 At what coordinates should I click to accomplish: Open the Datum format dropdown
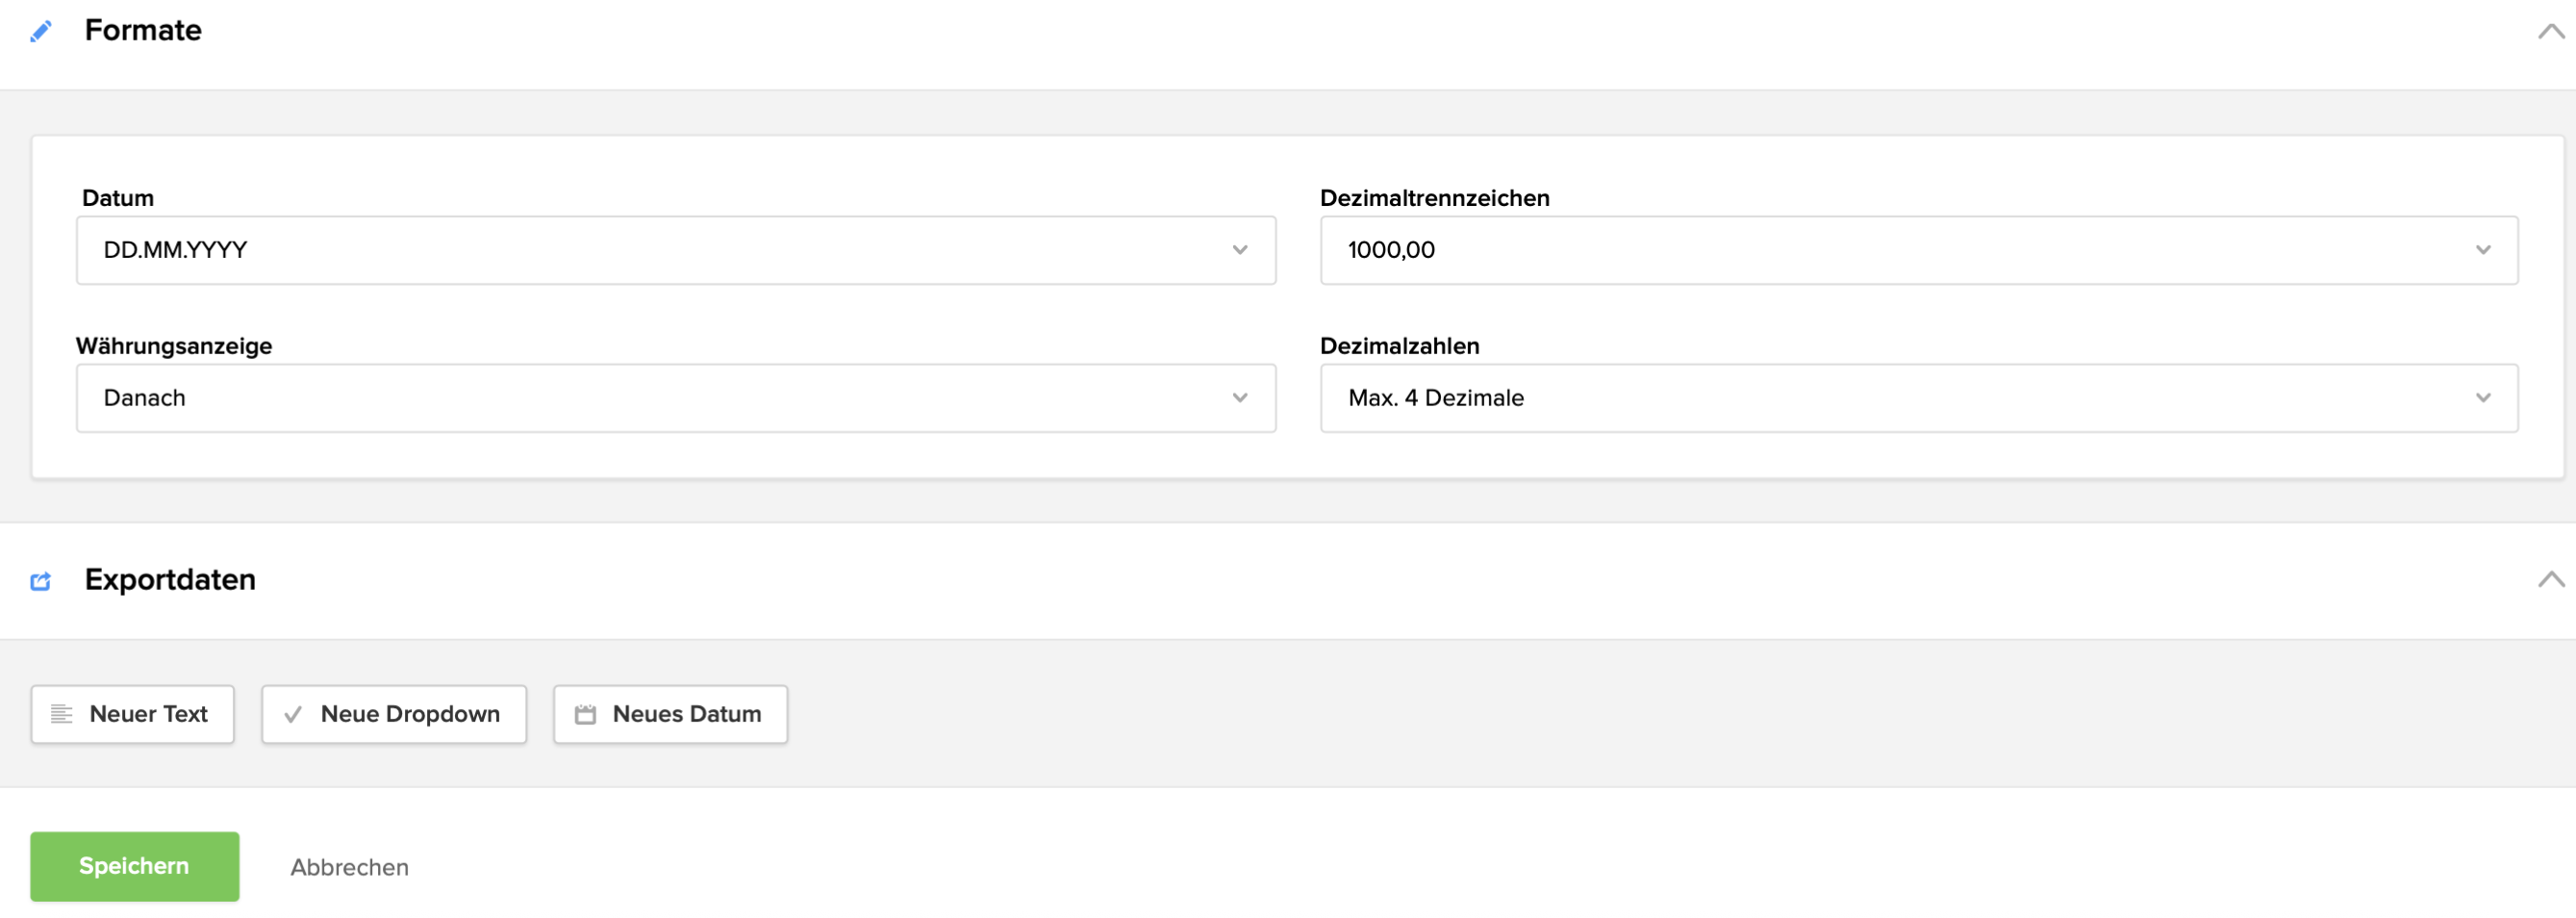tap(675, 250)
